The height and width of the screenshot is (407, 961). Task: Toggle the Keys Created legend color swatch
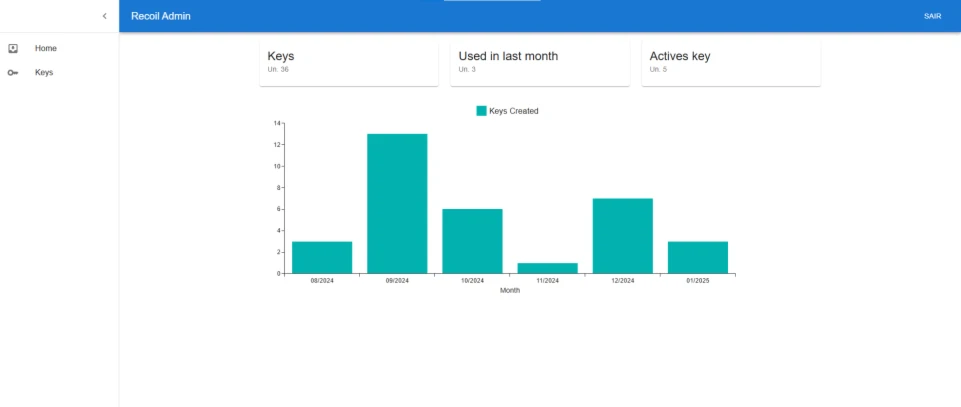coord(481,111)
